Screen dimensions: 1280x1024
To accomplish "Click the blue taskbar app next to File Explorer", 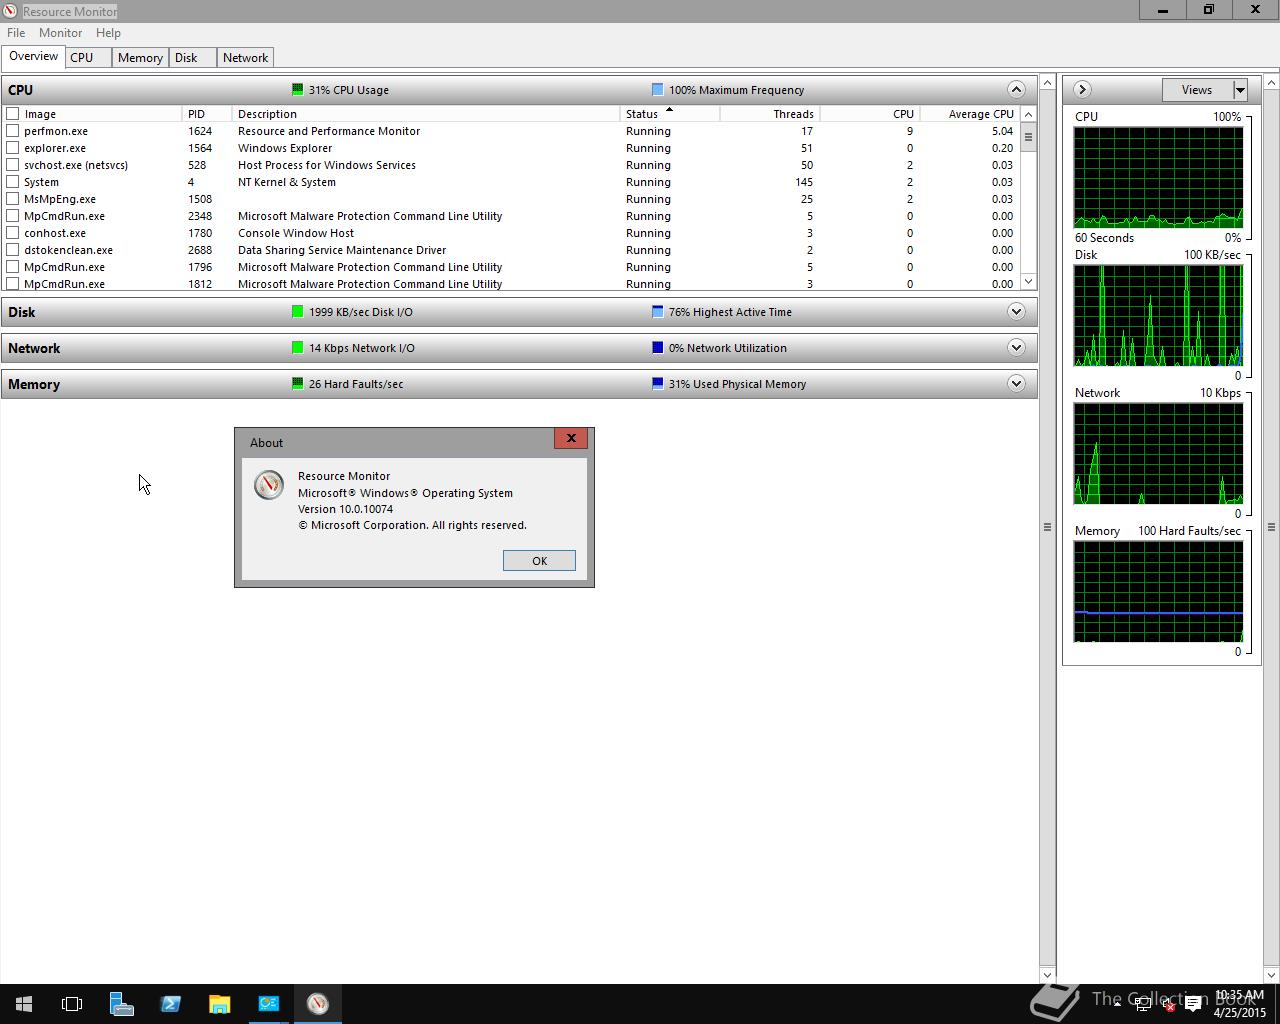I will [x=269, y=1004].
